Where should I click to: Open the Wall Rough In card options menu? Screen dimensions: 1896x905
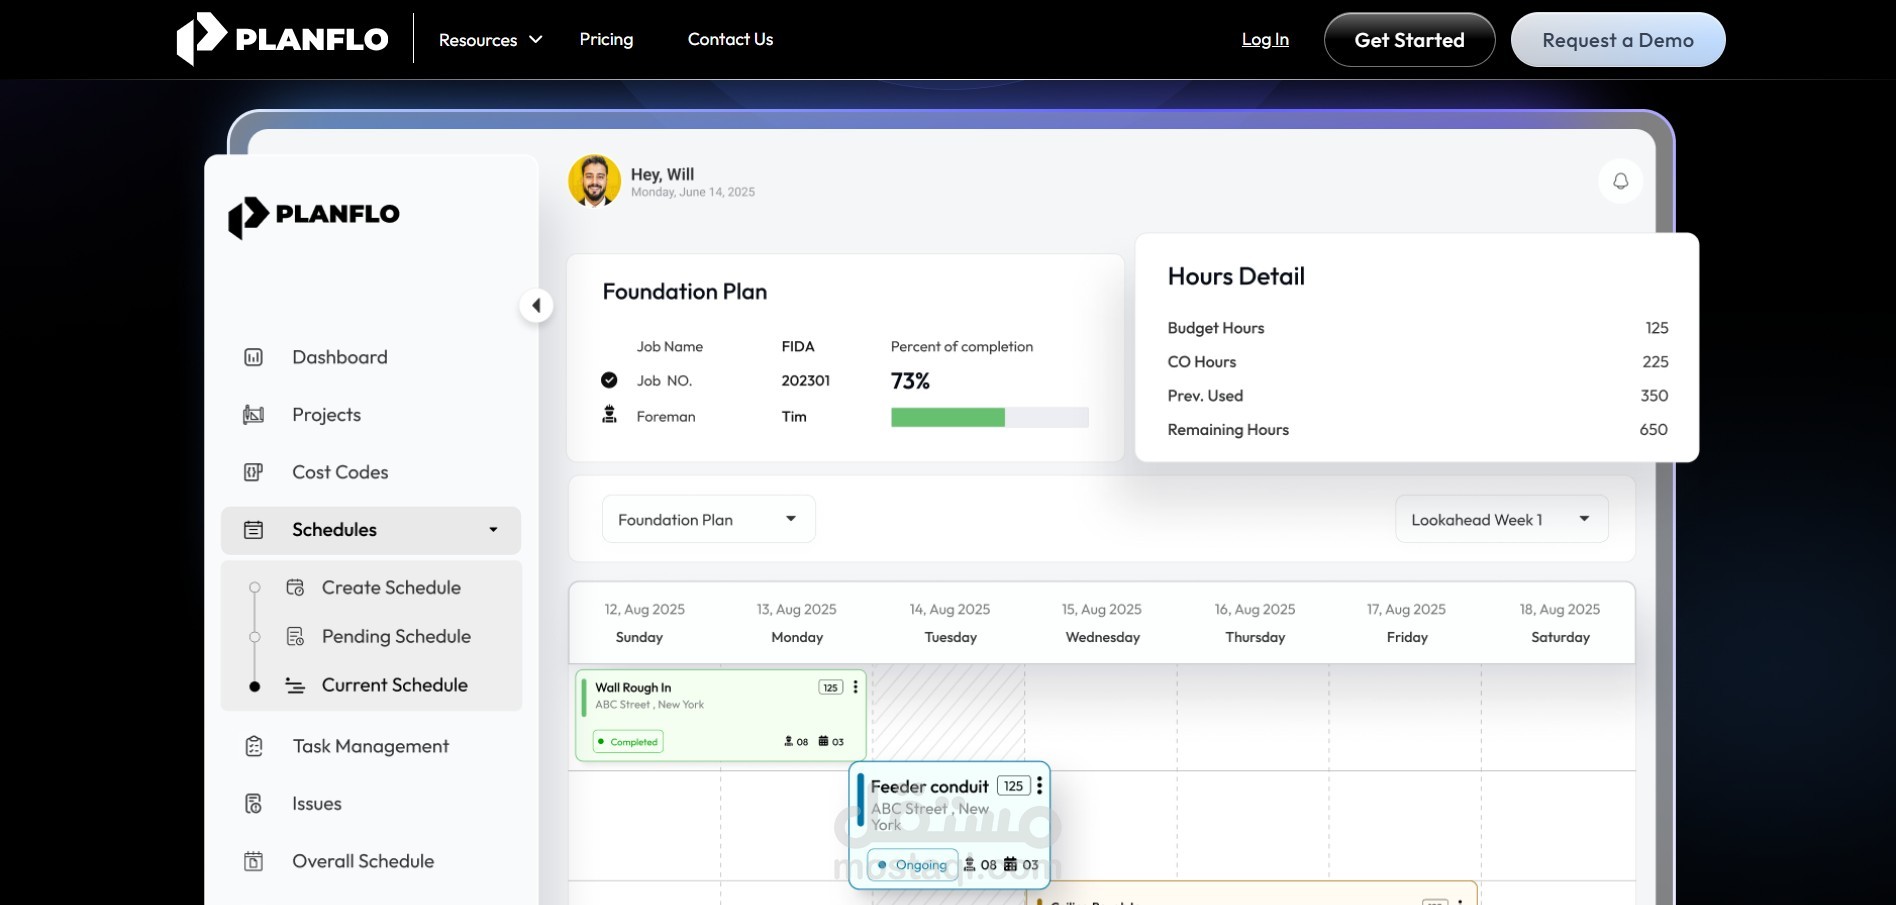pos(855,687)
